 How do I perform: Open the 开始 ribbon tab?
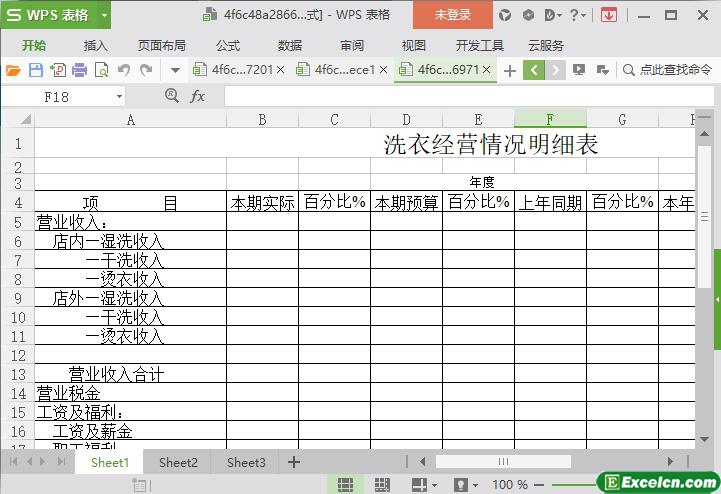(34, 46)
